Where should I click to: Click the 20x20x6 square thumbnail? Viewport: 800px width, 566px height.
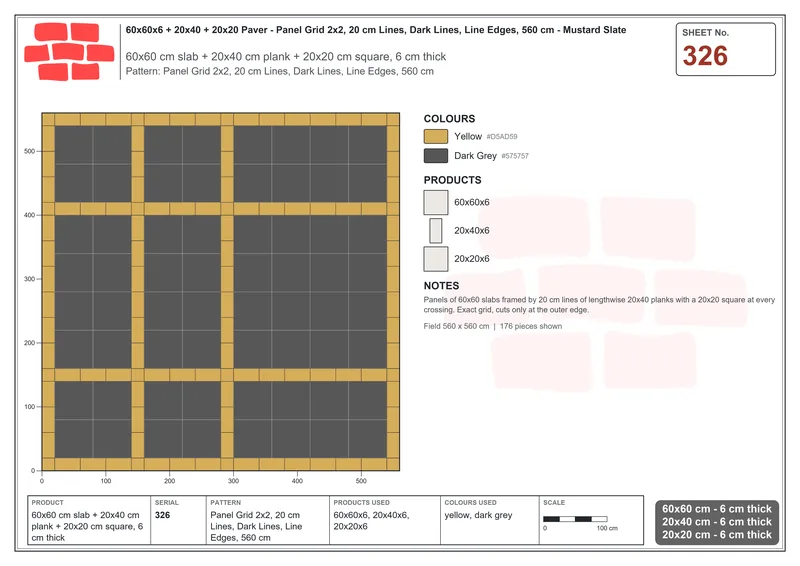coord(436,259)
